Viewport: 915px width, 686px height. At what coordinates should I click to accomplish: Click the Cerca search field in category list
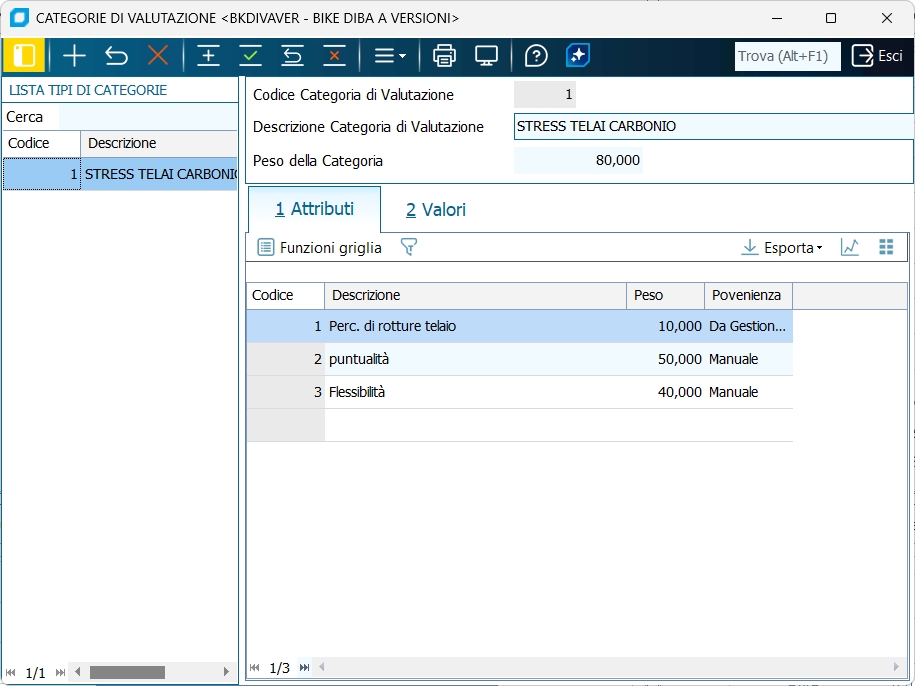(148, 117)
